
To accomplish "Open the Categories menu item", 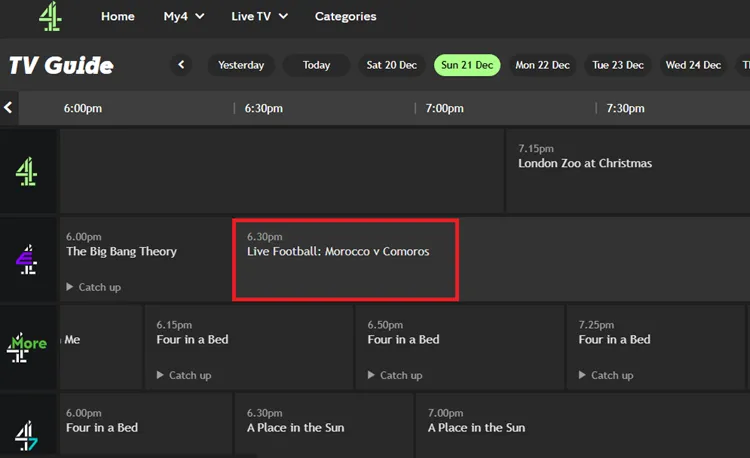I will coord(345,16).
